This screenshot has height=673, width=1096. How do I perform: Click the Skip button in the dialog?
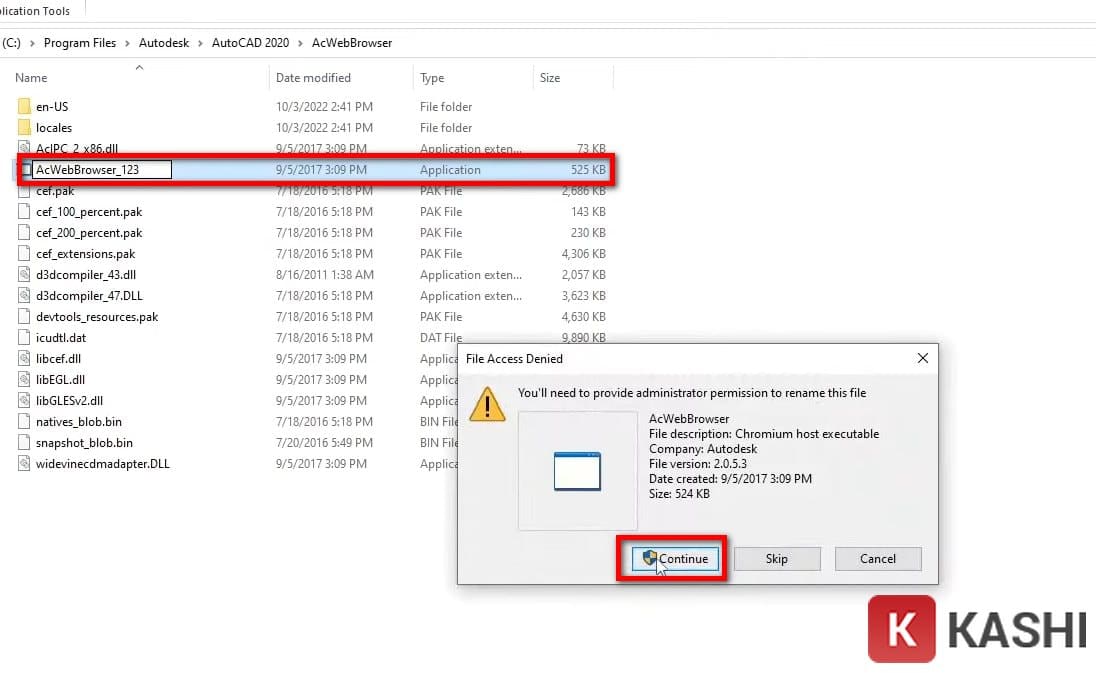coord(777,559)
